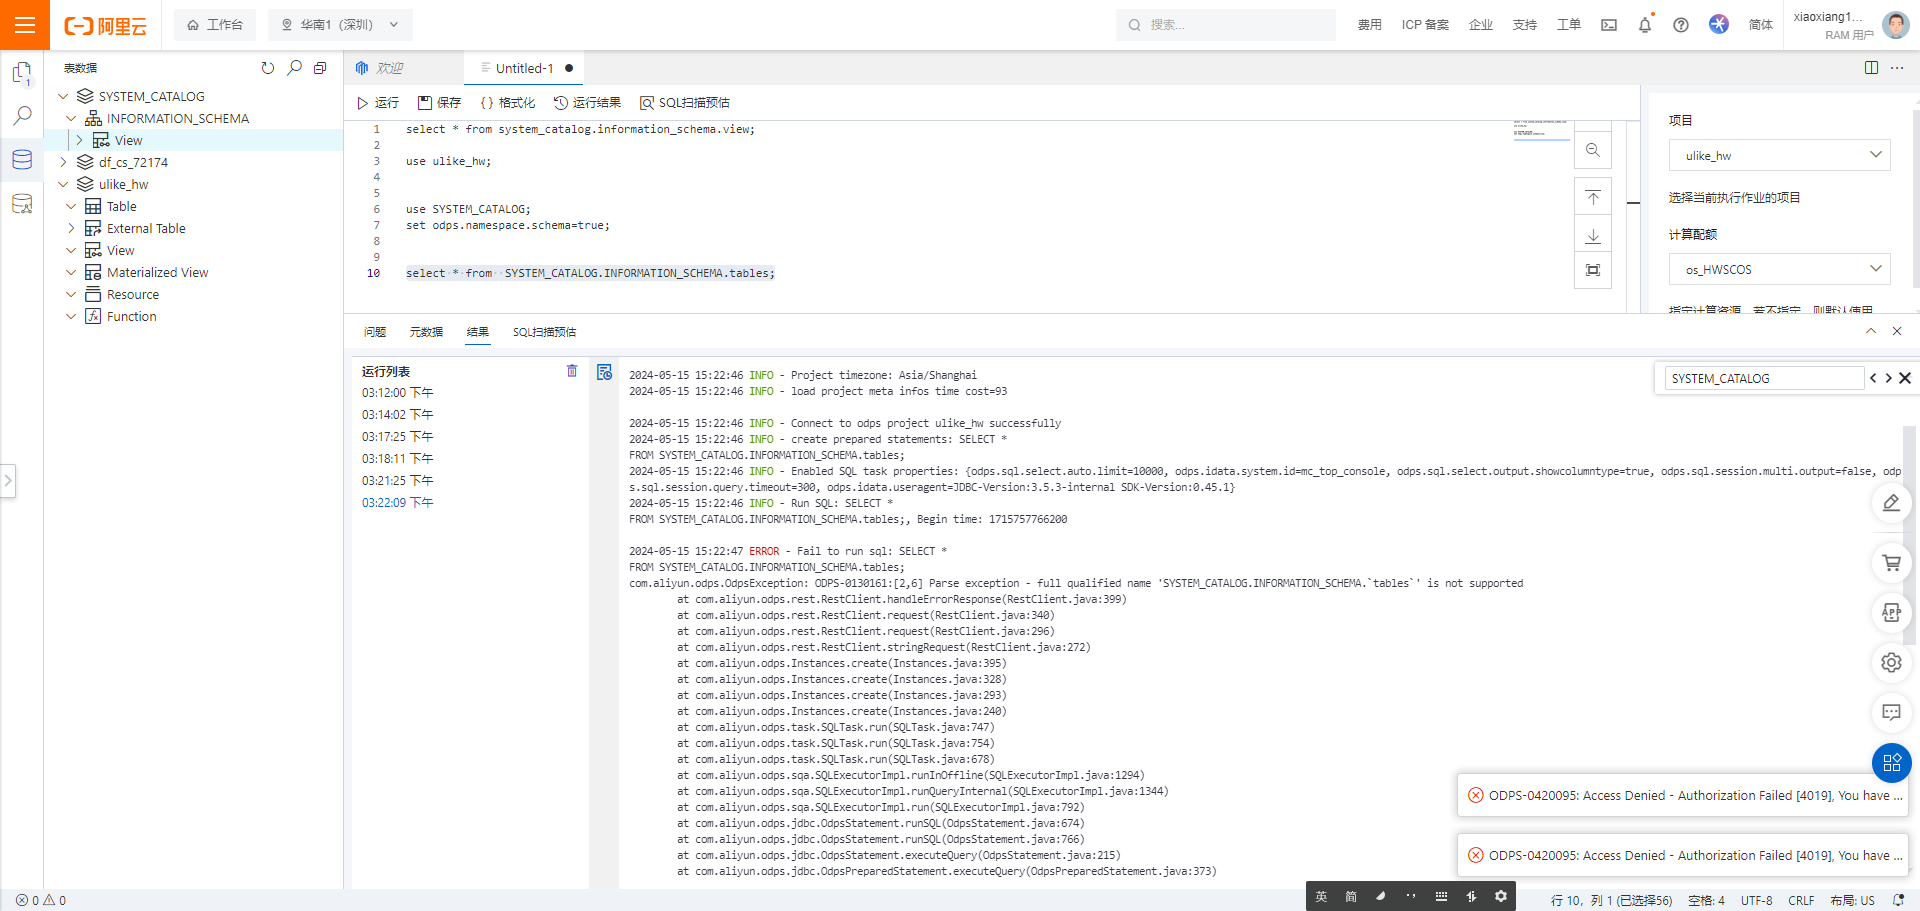
Task: Open the Cloud Shell terminal icon
Action: [1609, 25]
